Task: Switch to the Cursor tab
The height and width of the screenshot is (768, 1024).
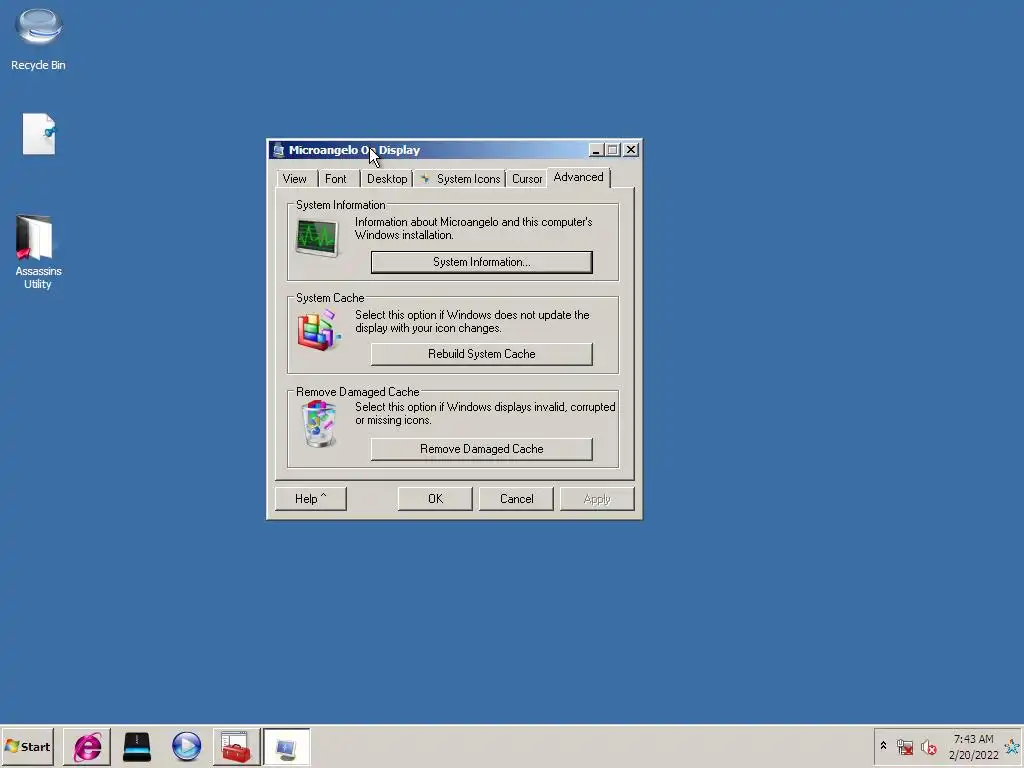Action: coord(527,179)
